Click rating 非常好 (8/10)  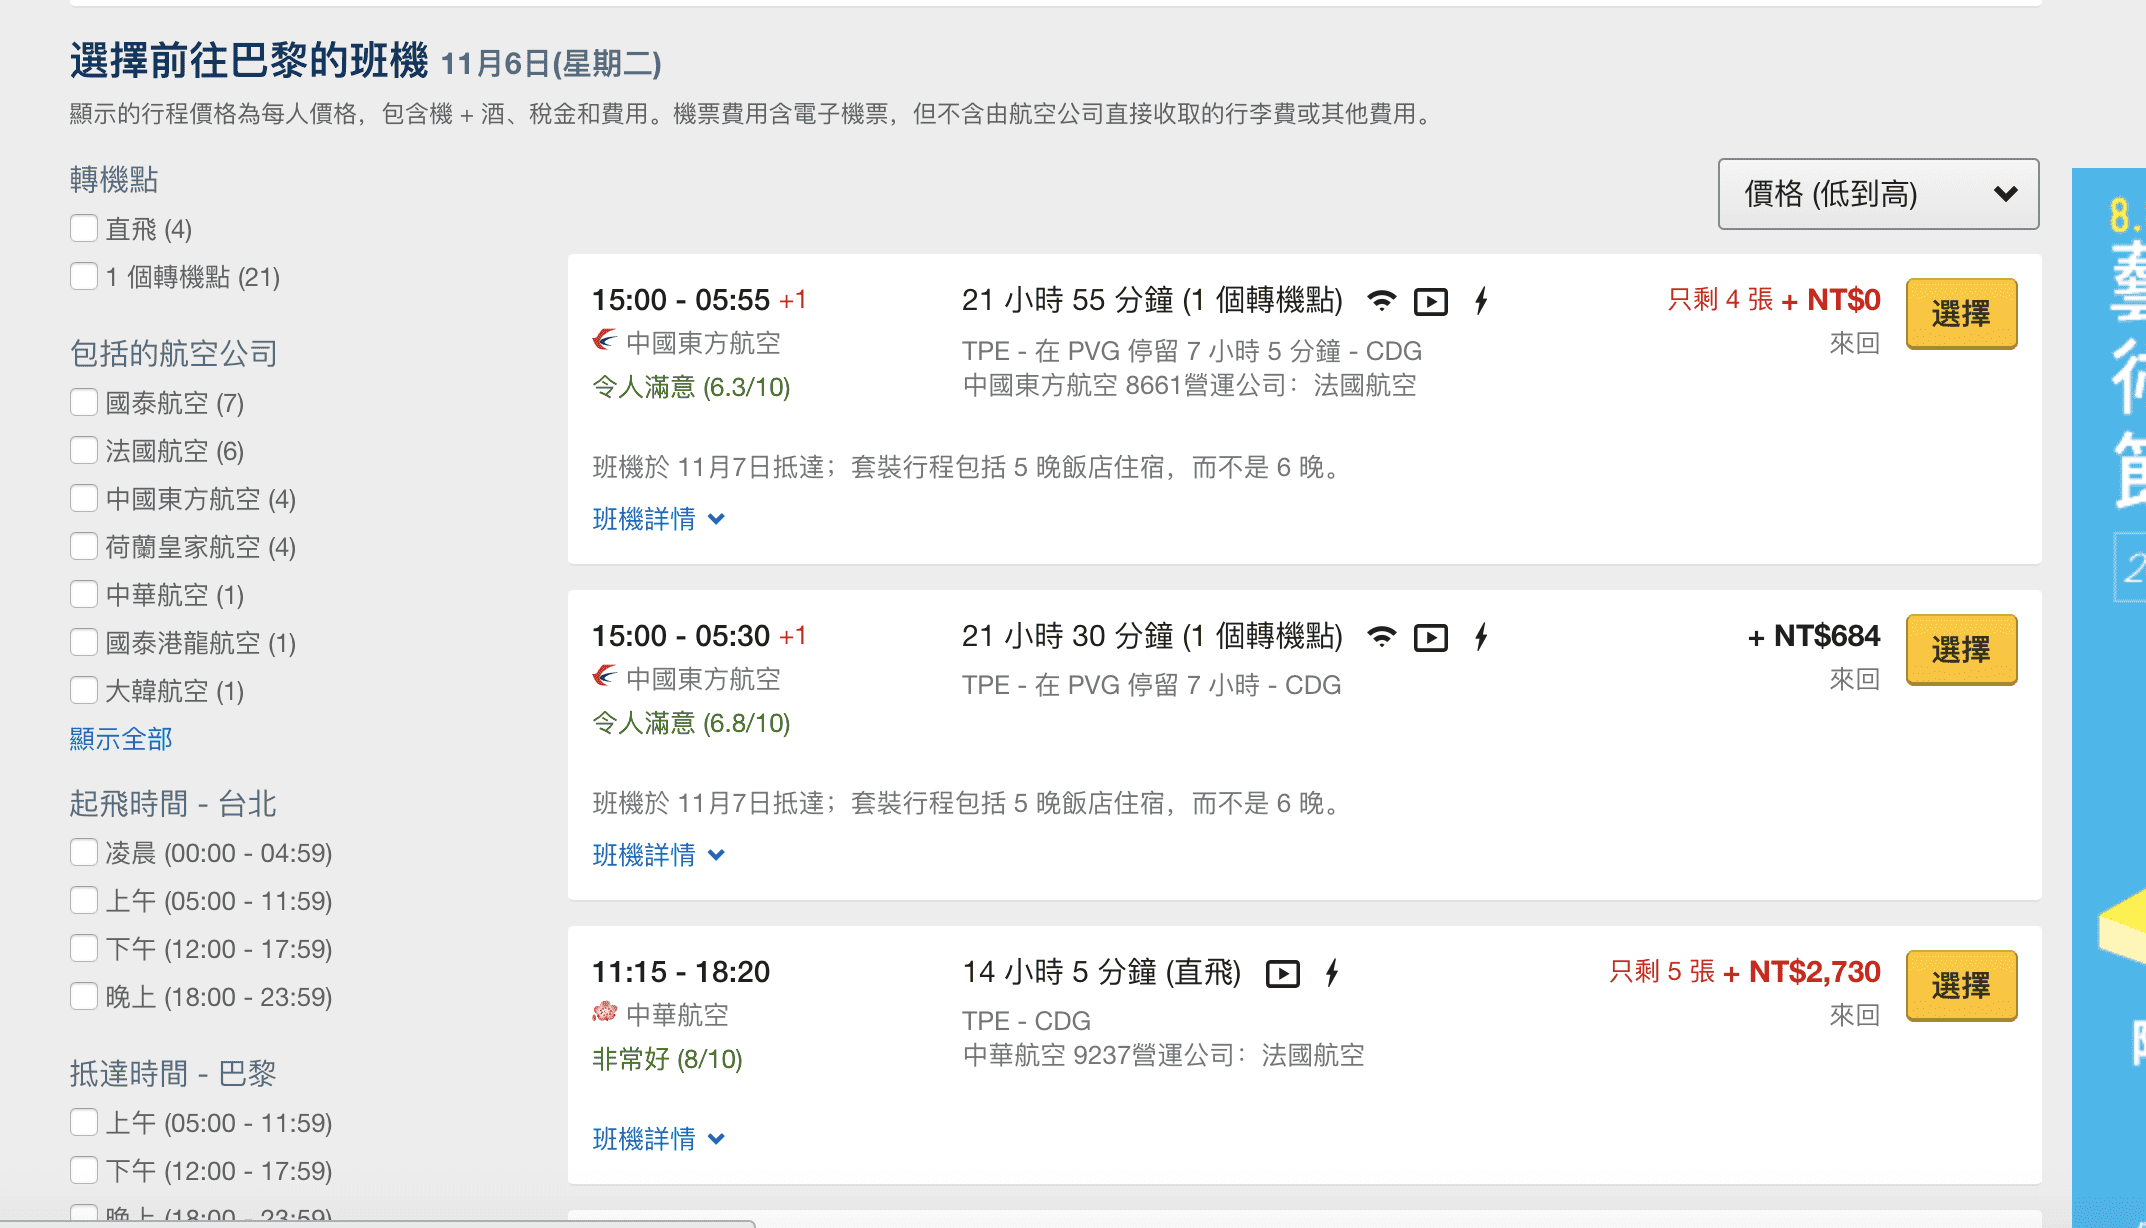tap(667, 1059)
